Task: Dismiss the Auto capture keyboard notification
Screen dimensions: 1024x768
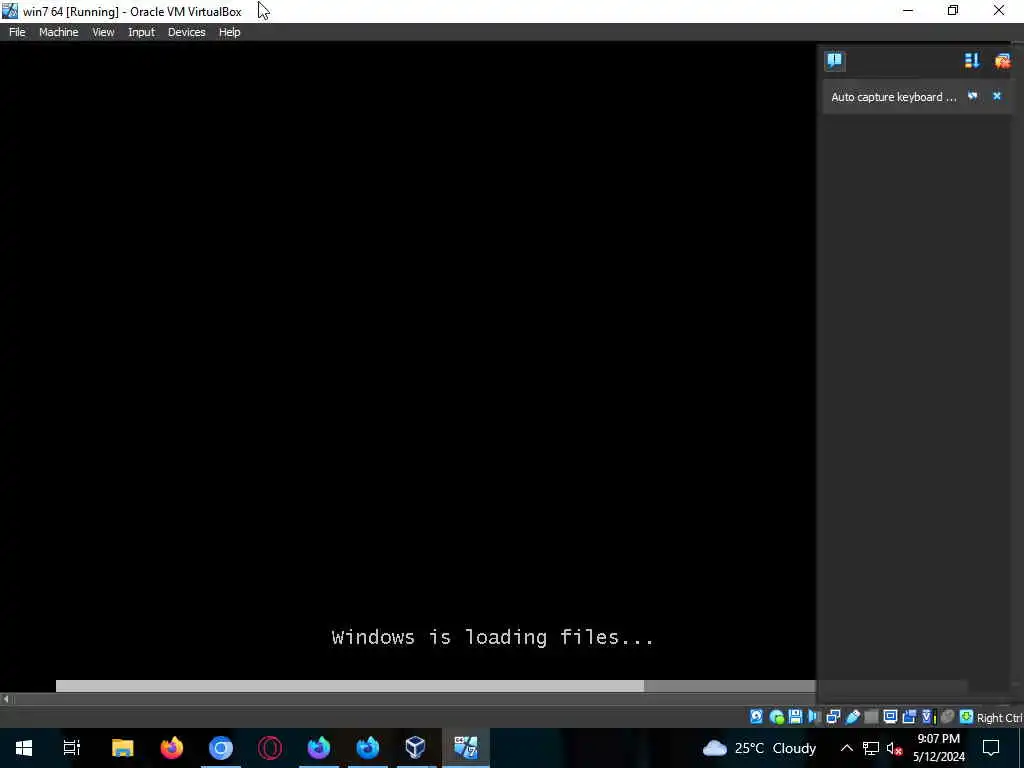Action: (997, 96)
